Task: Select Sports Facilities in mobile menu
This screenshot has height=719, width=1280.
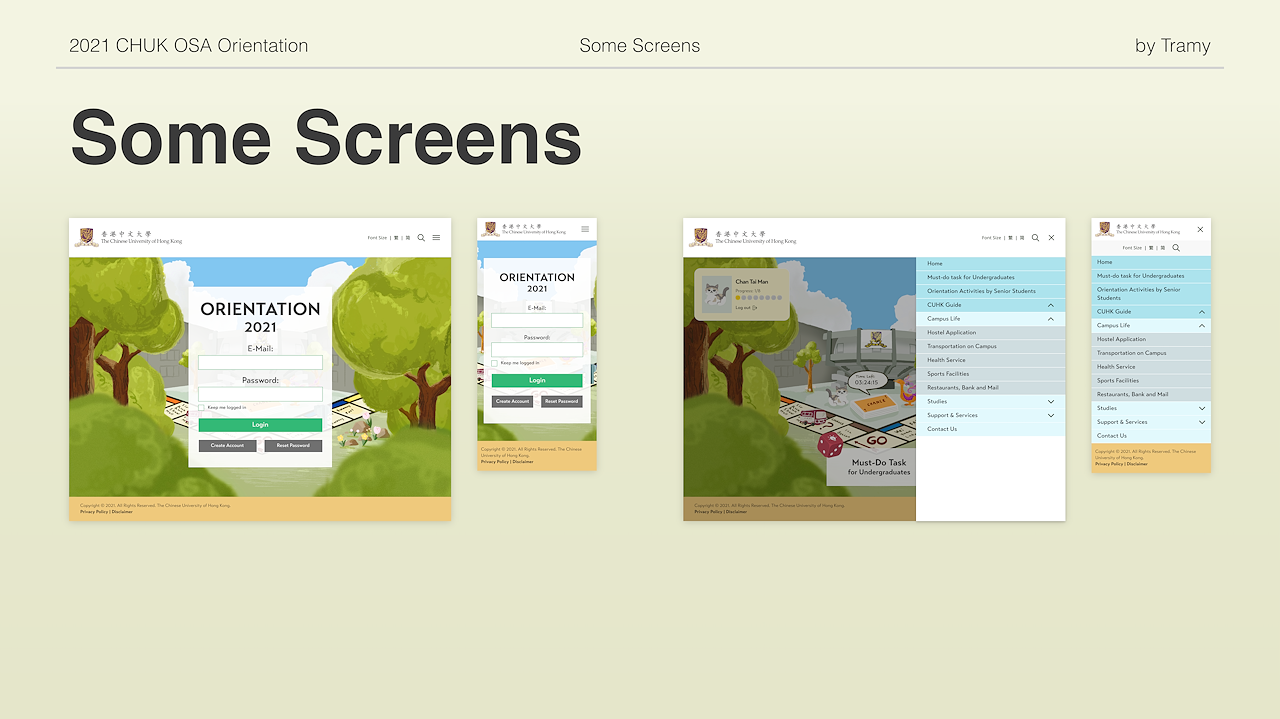Action: click(1151, 380)
